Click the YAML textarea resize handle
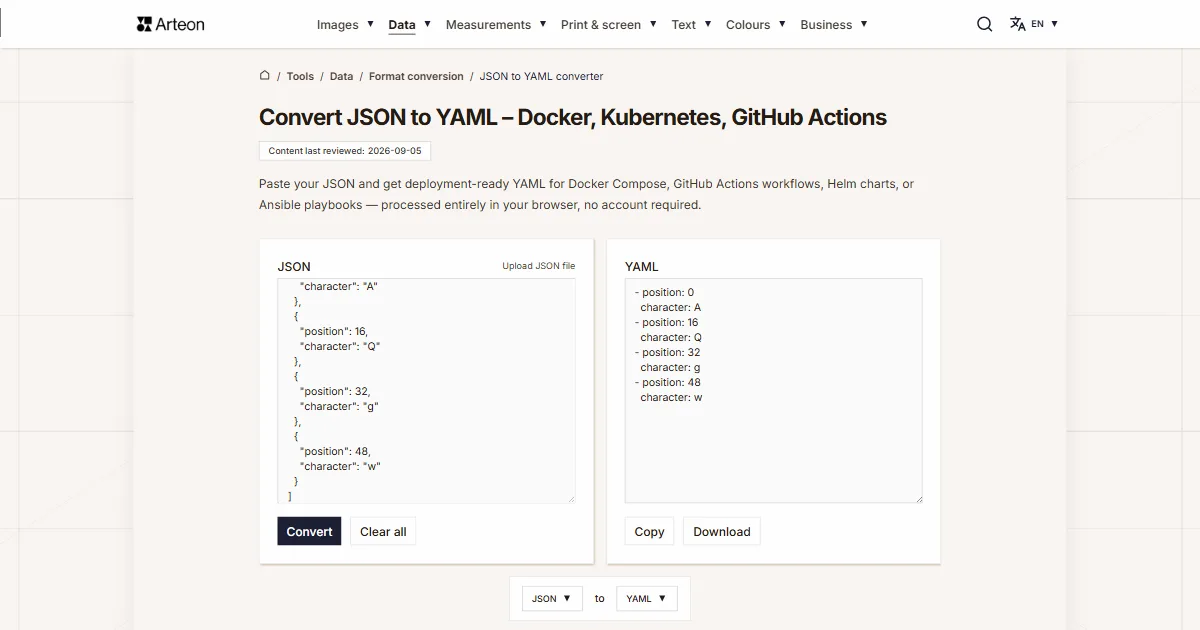 [x=918, y=498]
